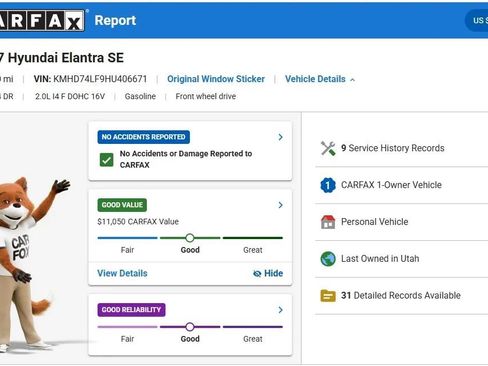This screenshot has width=488, height=366.
Task: Click the Fair label under value bar
Action: pos(127,250)
